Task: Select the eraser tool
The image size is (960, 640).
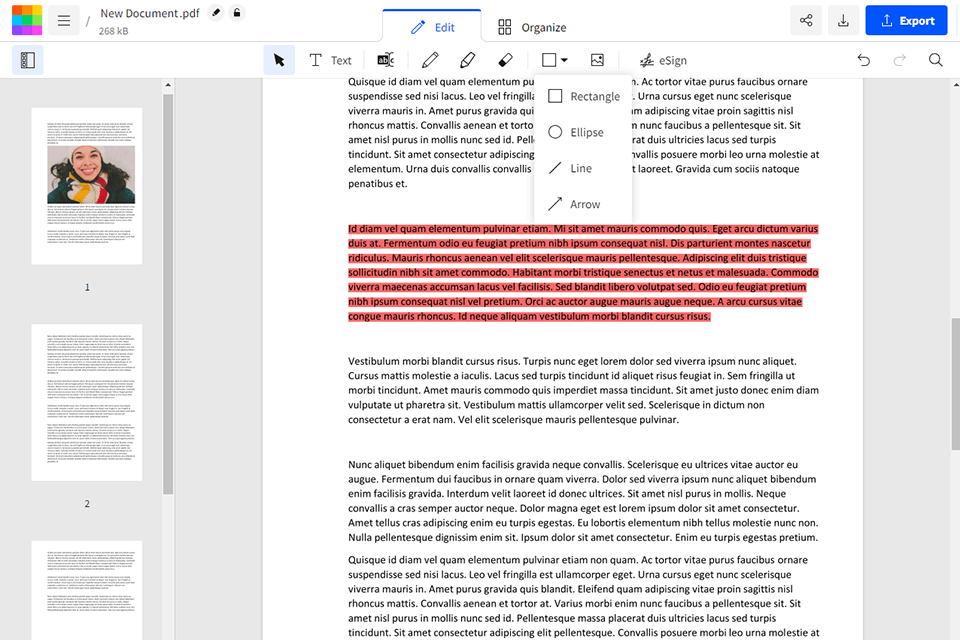Action: point(505,60)
